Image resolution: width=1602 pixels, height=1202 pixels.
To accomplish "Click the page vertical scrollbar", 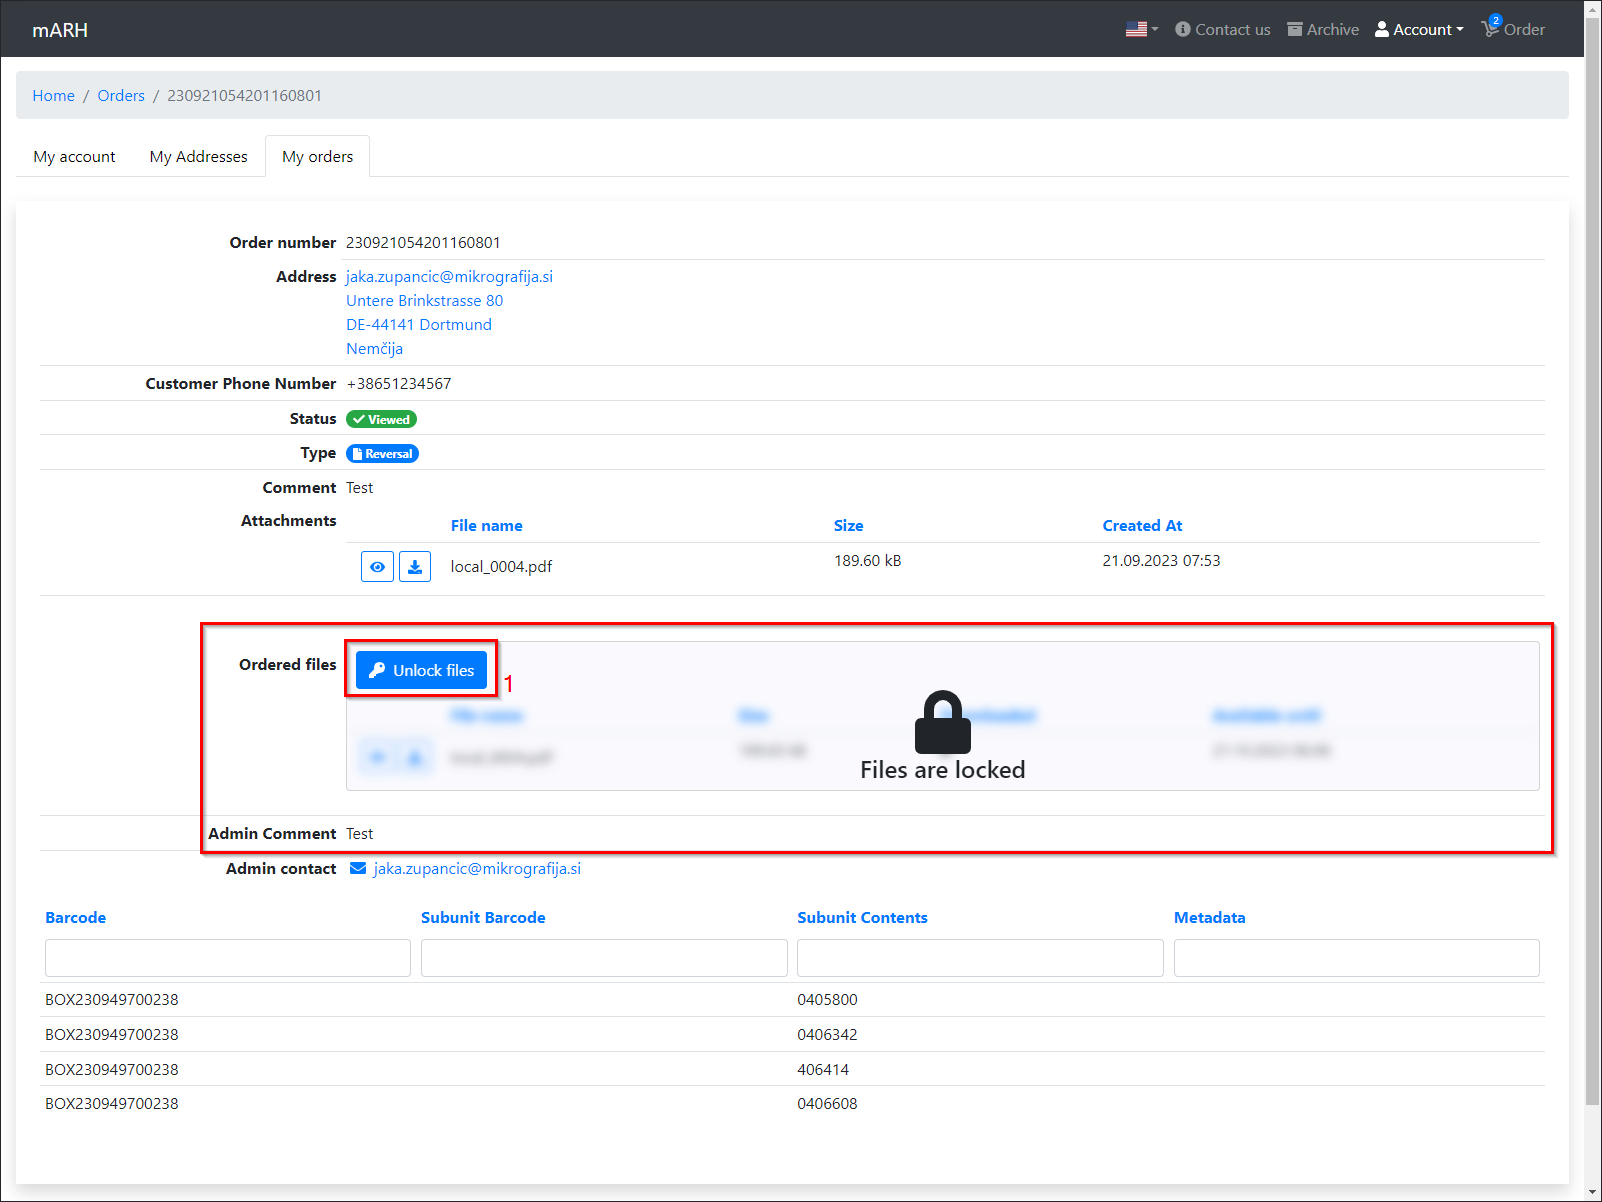I will (1593, 600).
